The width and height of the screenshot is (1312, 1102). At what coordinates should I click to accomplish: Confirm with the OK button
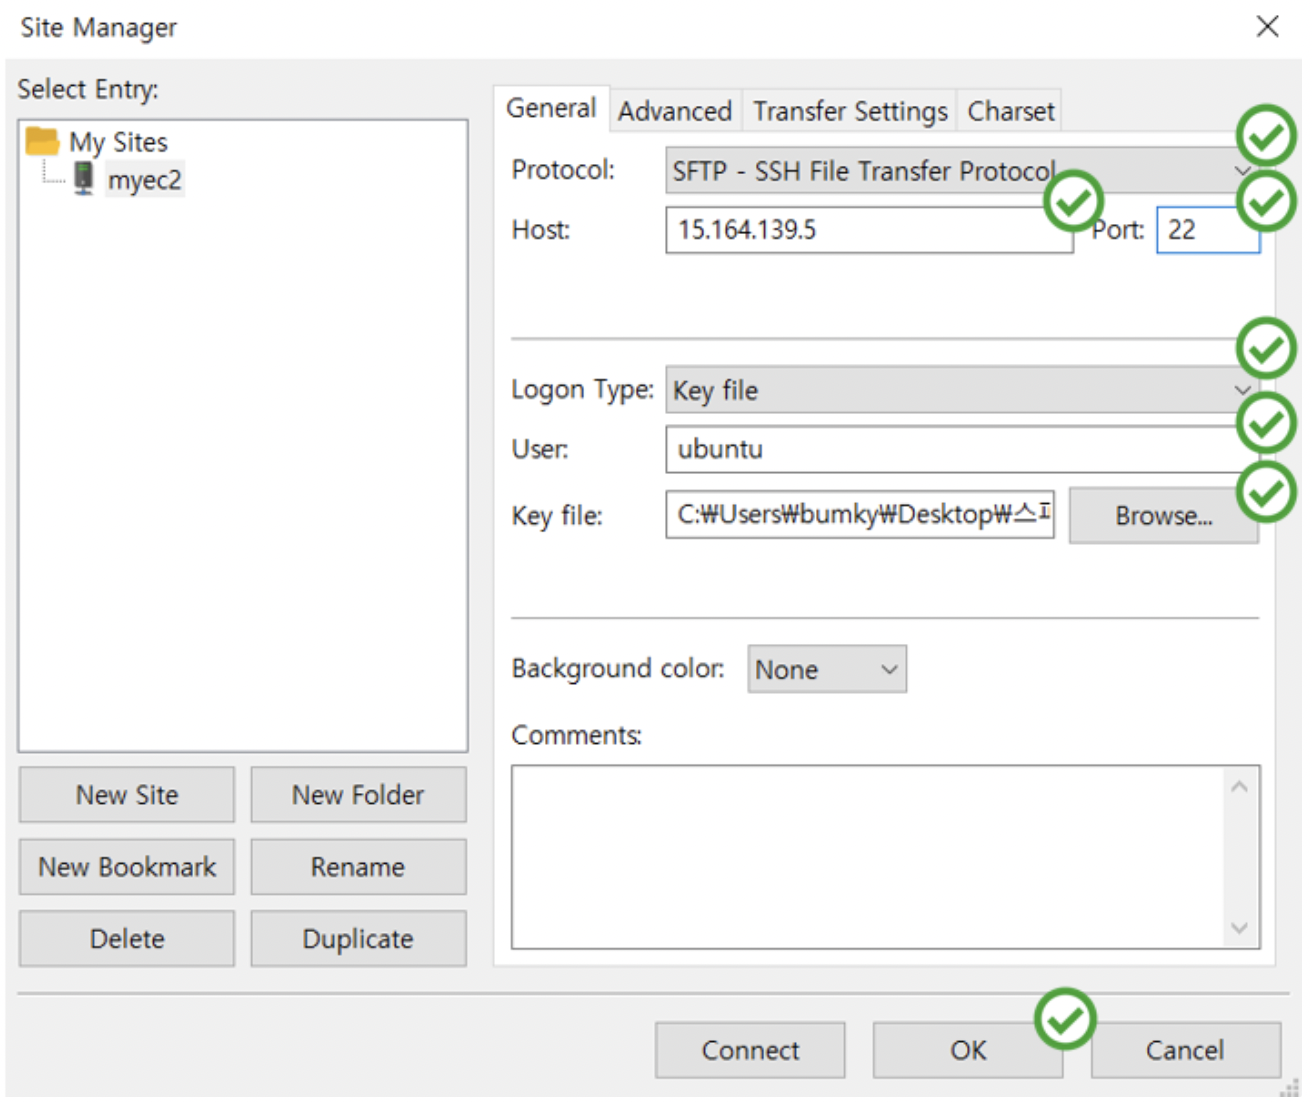[967, 1050]
